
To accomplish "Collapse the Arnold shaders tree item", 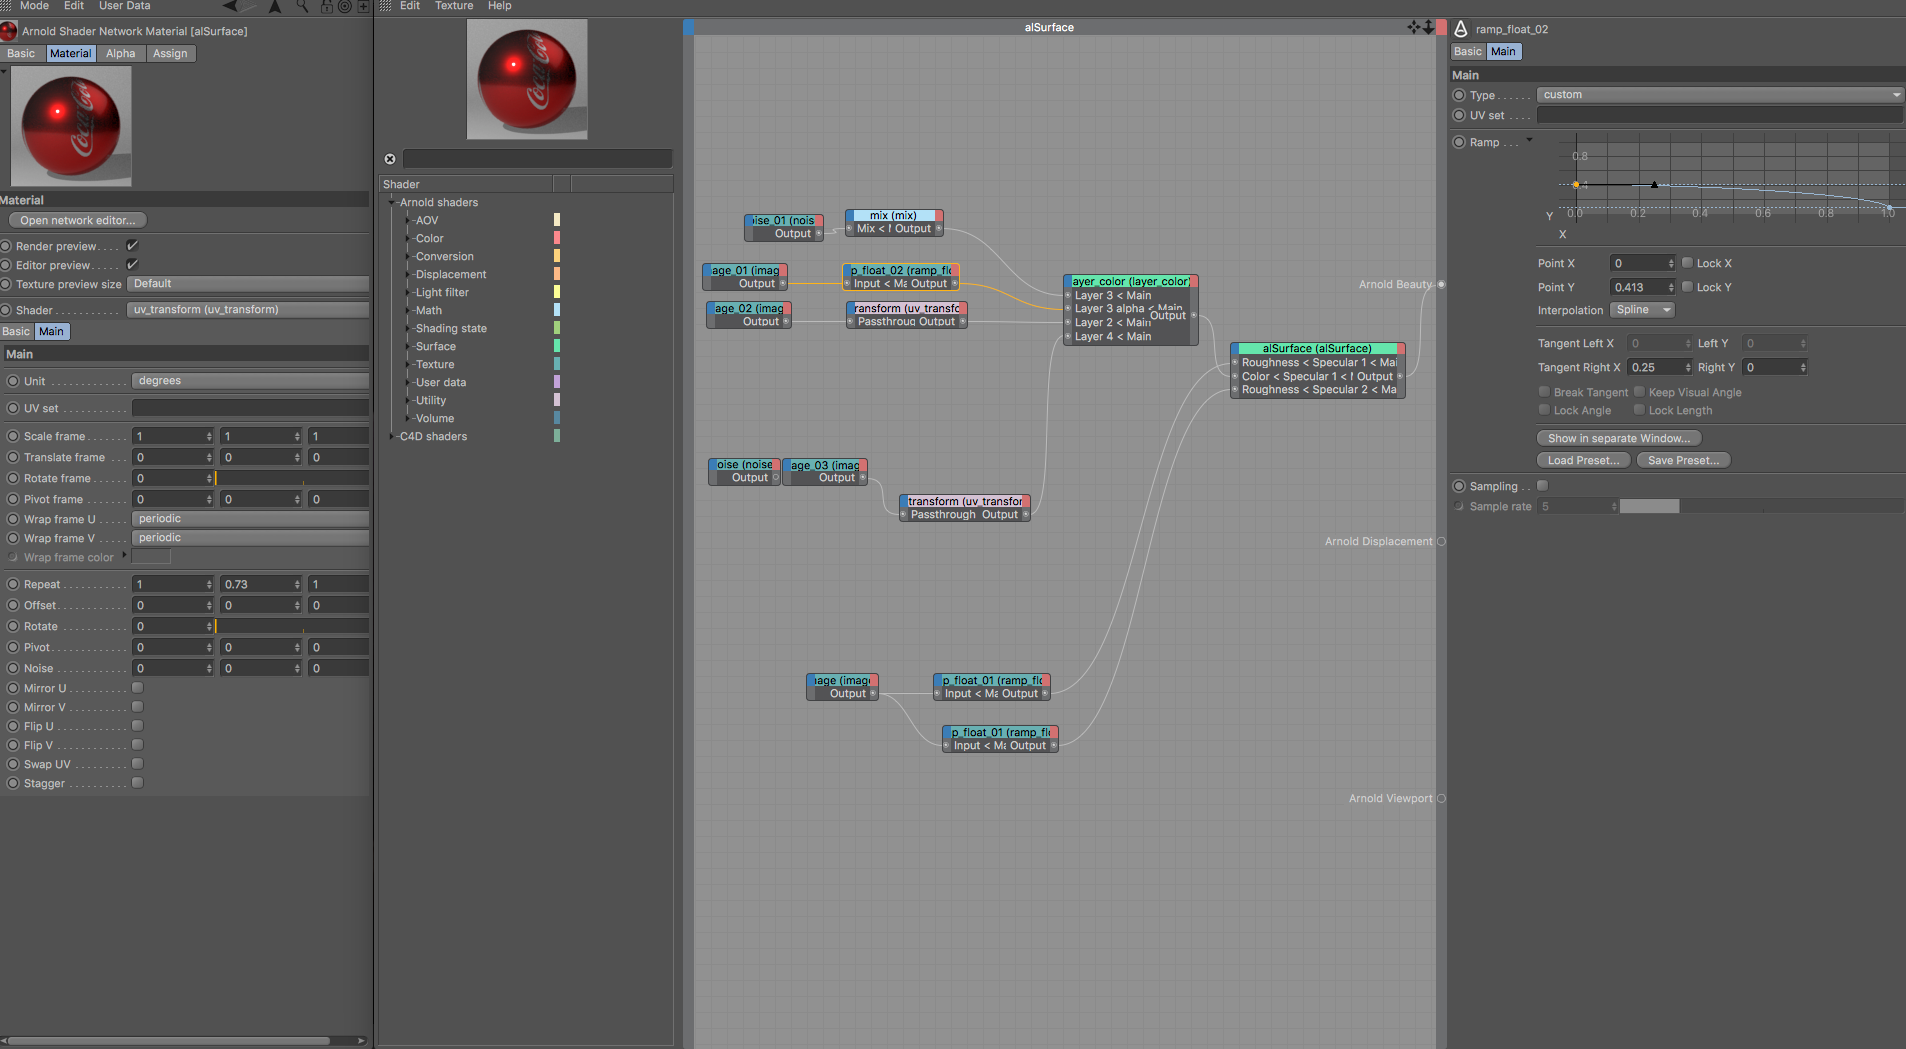I will pyautogui.click(x=393, y=202).
